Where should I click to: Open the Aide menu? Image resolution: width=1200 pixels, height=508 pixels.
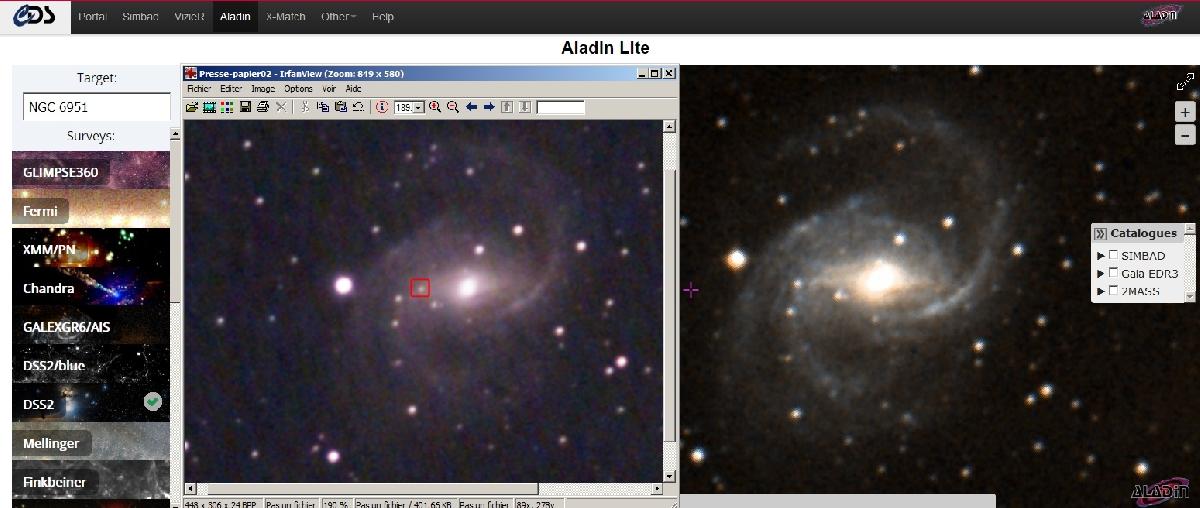point(353,89)
